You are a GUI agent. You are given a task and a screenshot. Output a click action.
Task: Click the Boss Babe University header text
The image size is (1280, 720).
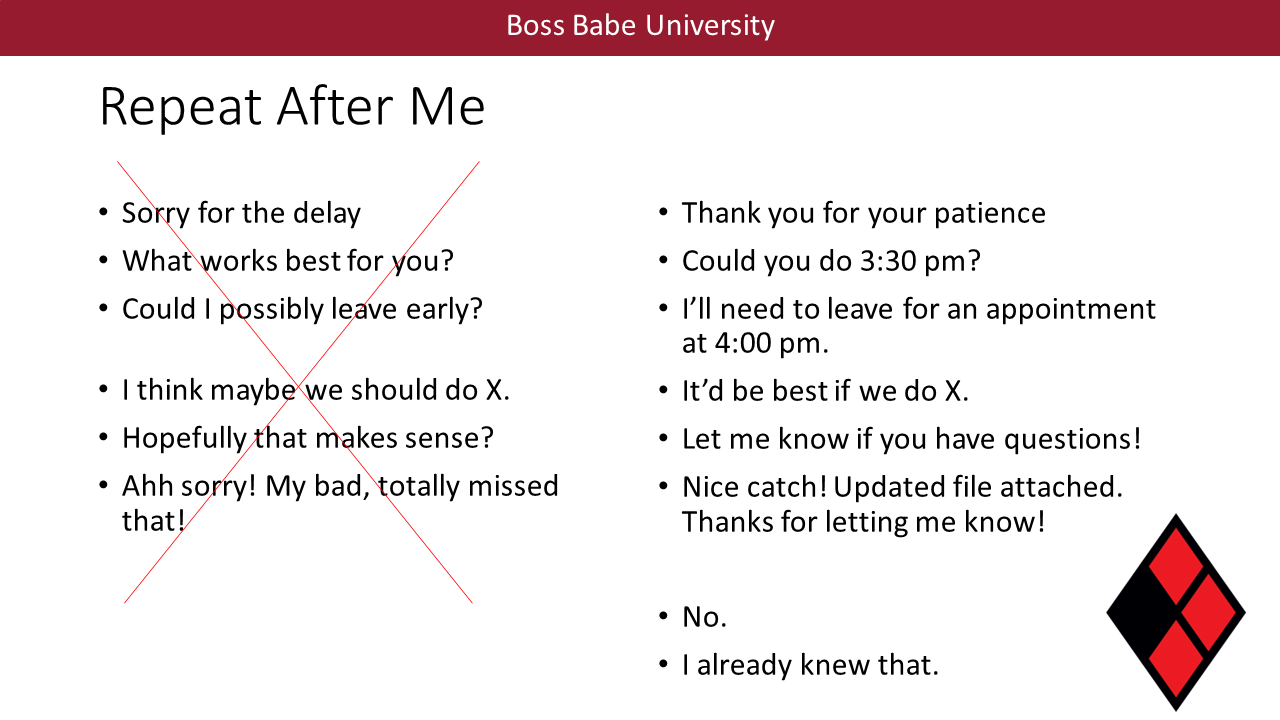click(x=640, y=25)
